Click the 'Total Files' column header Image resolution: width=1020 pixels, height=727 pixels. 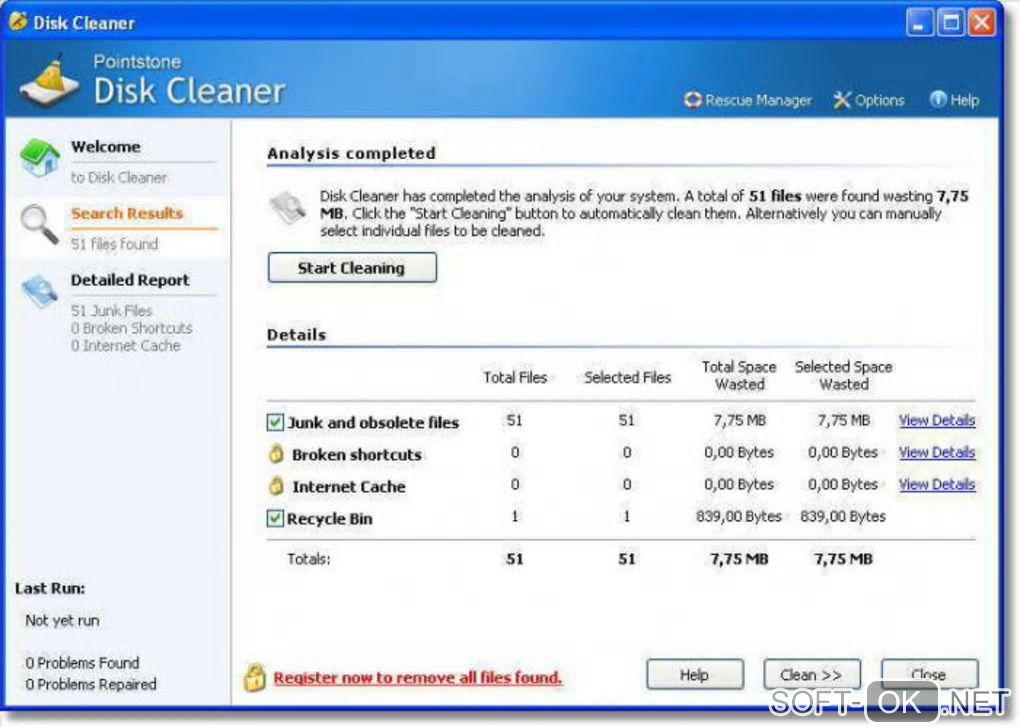[515, 378]
